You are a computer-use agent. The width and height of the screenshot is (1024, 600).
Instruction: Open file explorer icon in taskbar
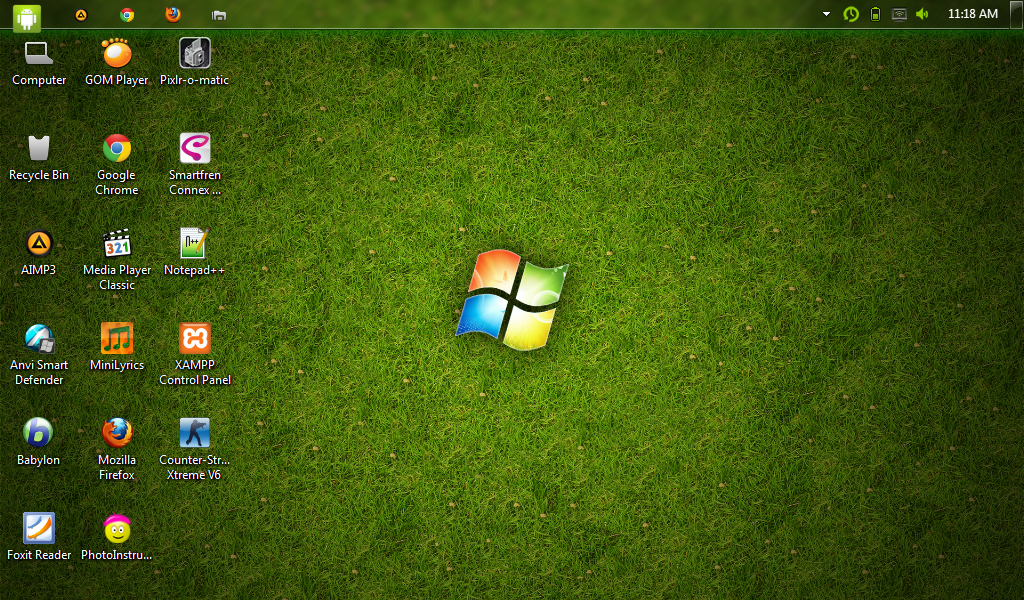click(x=219, y=15)
